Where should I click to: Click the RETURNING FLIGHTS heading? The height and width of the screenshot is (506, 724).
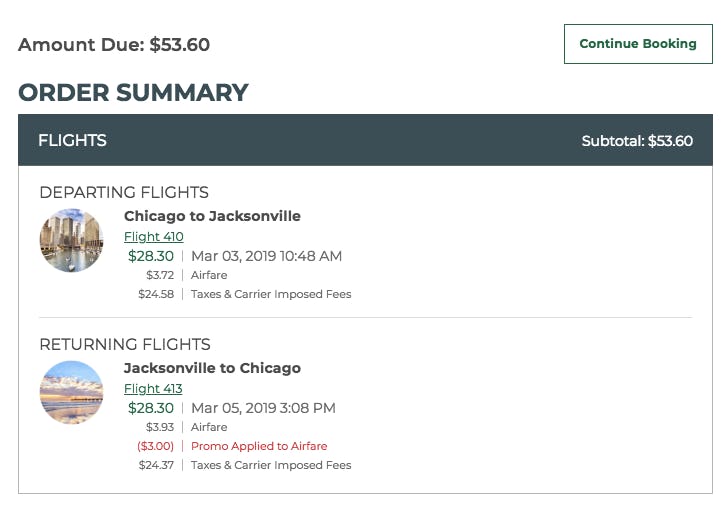tap(125, 344)
